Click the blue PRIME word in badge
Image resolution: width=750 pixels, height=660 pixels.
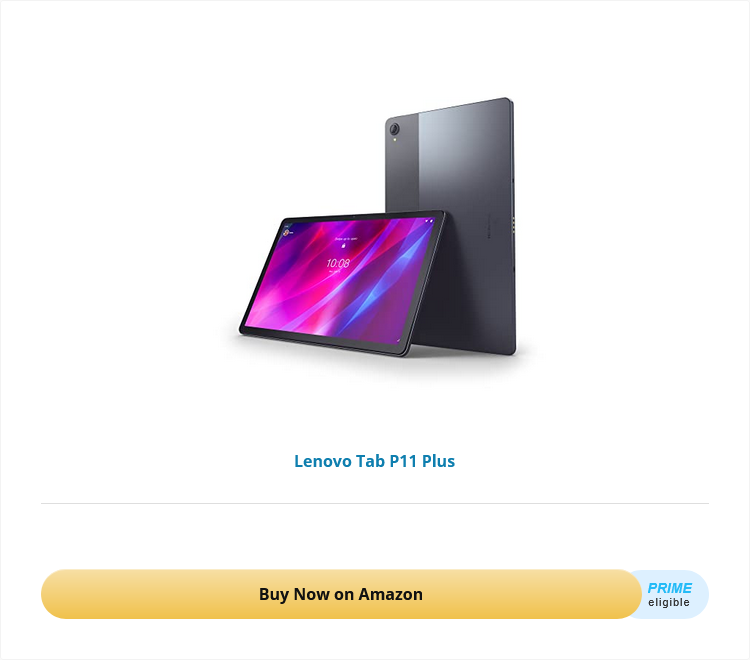point(670,588)
